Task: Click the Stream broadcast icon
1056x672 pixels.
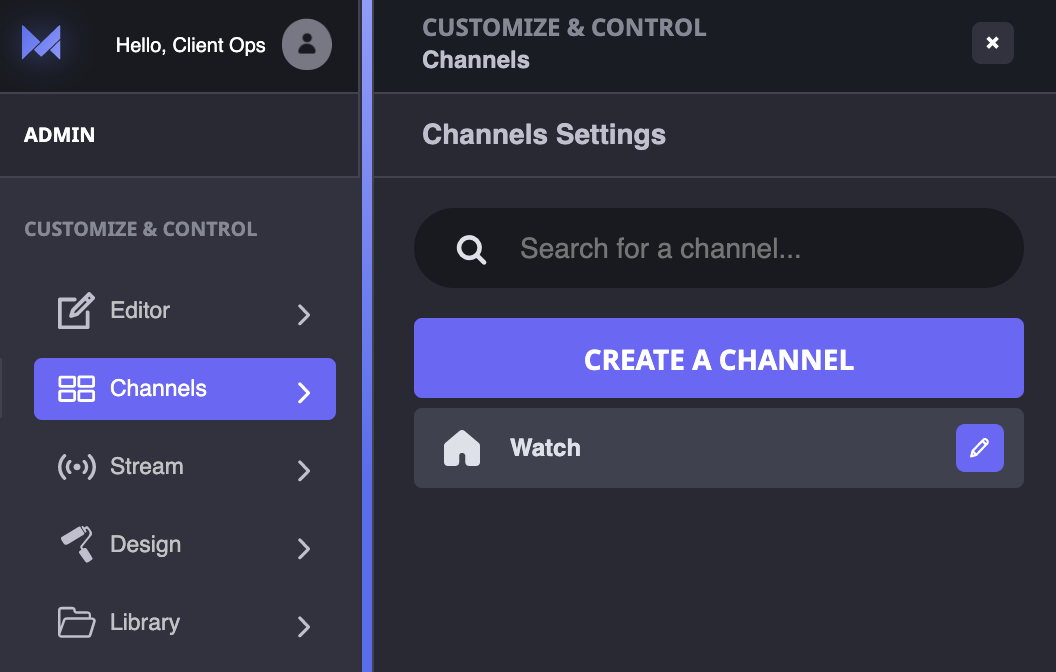Action: pos(77,467)
